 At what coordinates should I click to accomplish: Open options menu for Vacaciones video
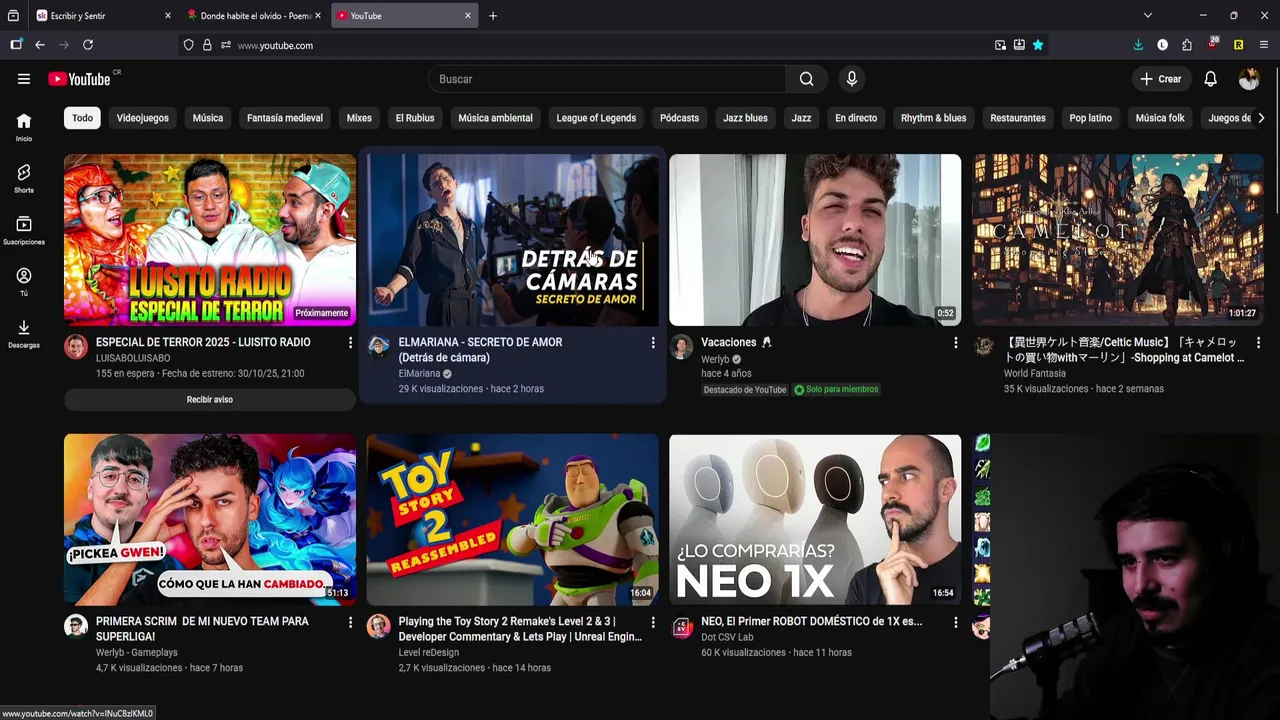(955, 342)
